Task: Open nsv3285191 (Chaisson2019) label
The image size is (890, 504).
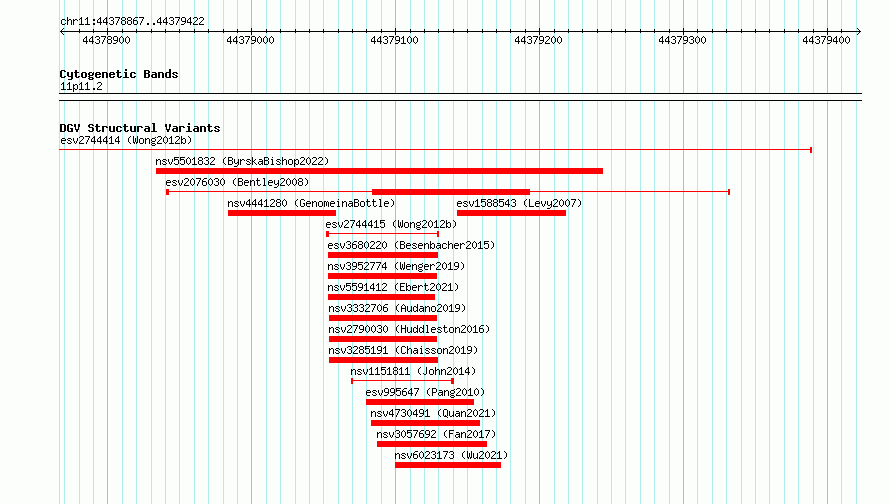Action: 404,350
